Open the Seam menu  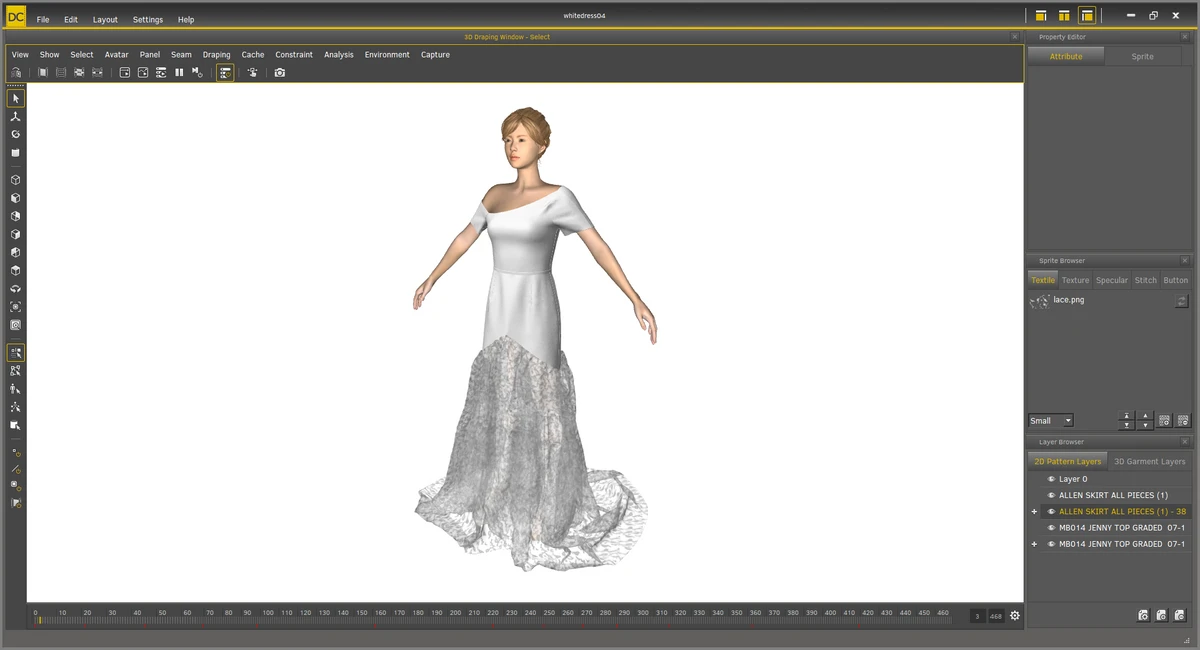click(181, 55)
